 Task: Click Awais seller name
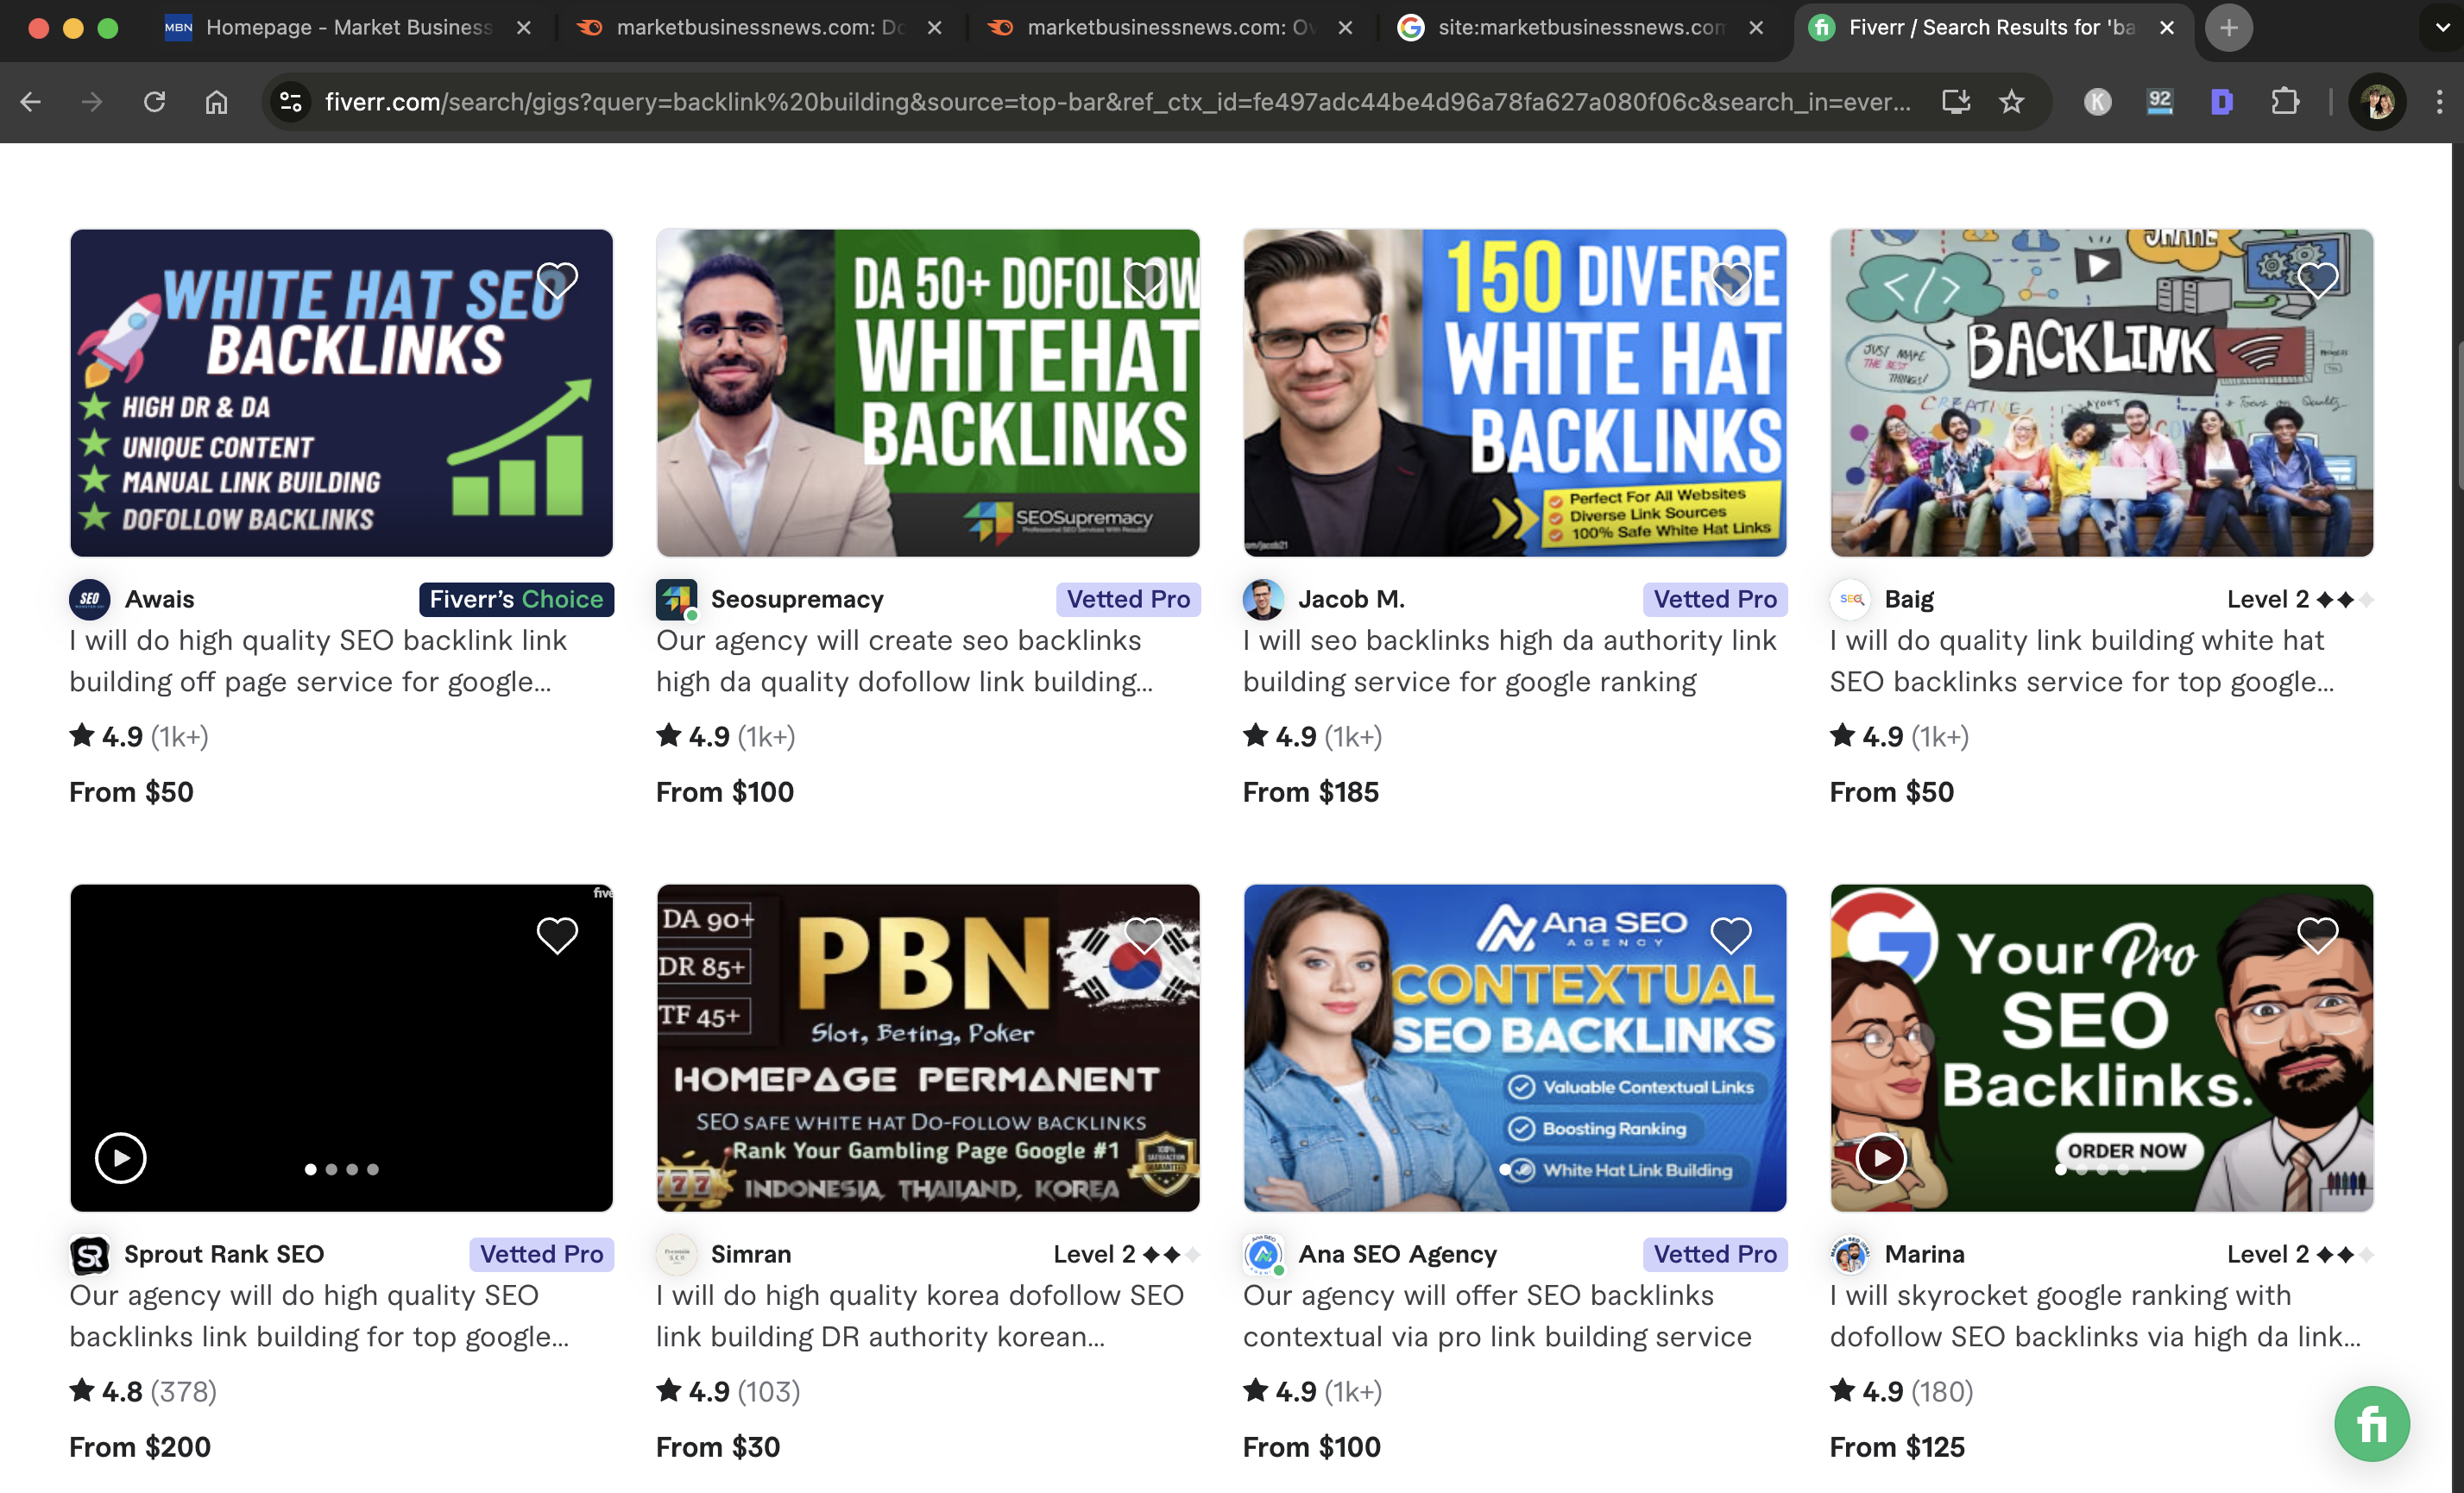click(160, 599)
